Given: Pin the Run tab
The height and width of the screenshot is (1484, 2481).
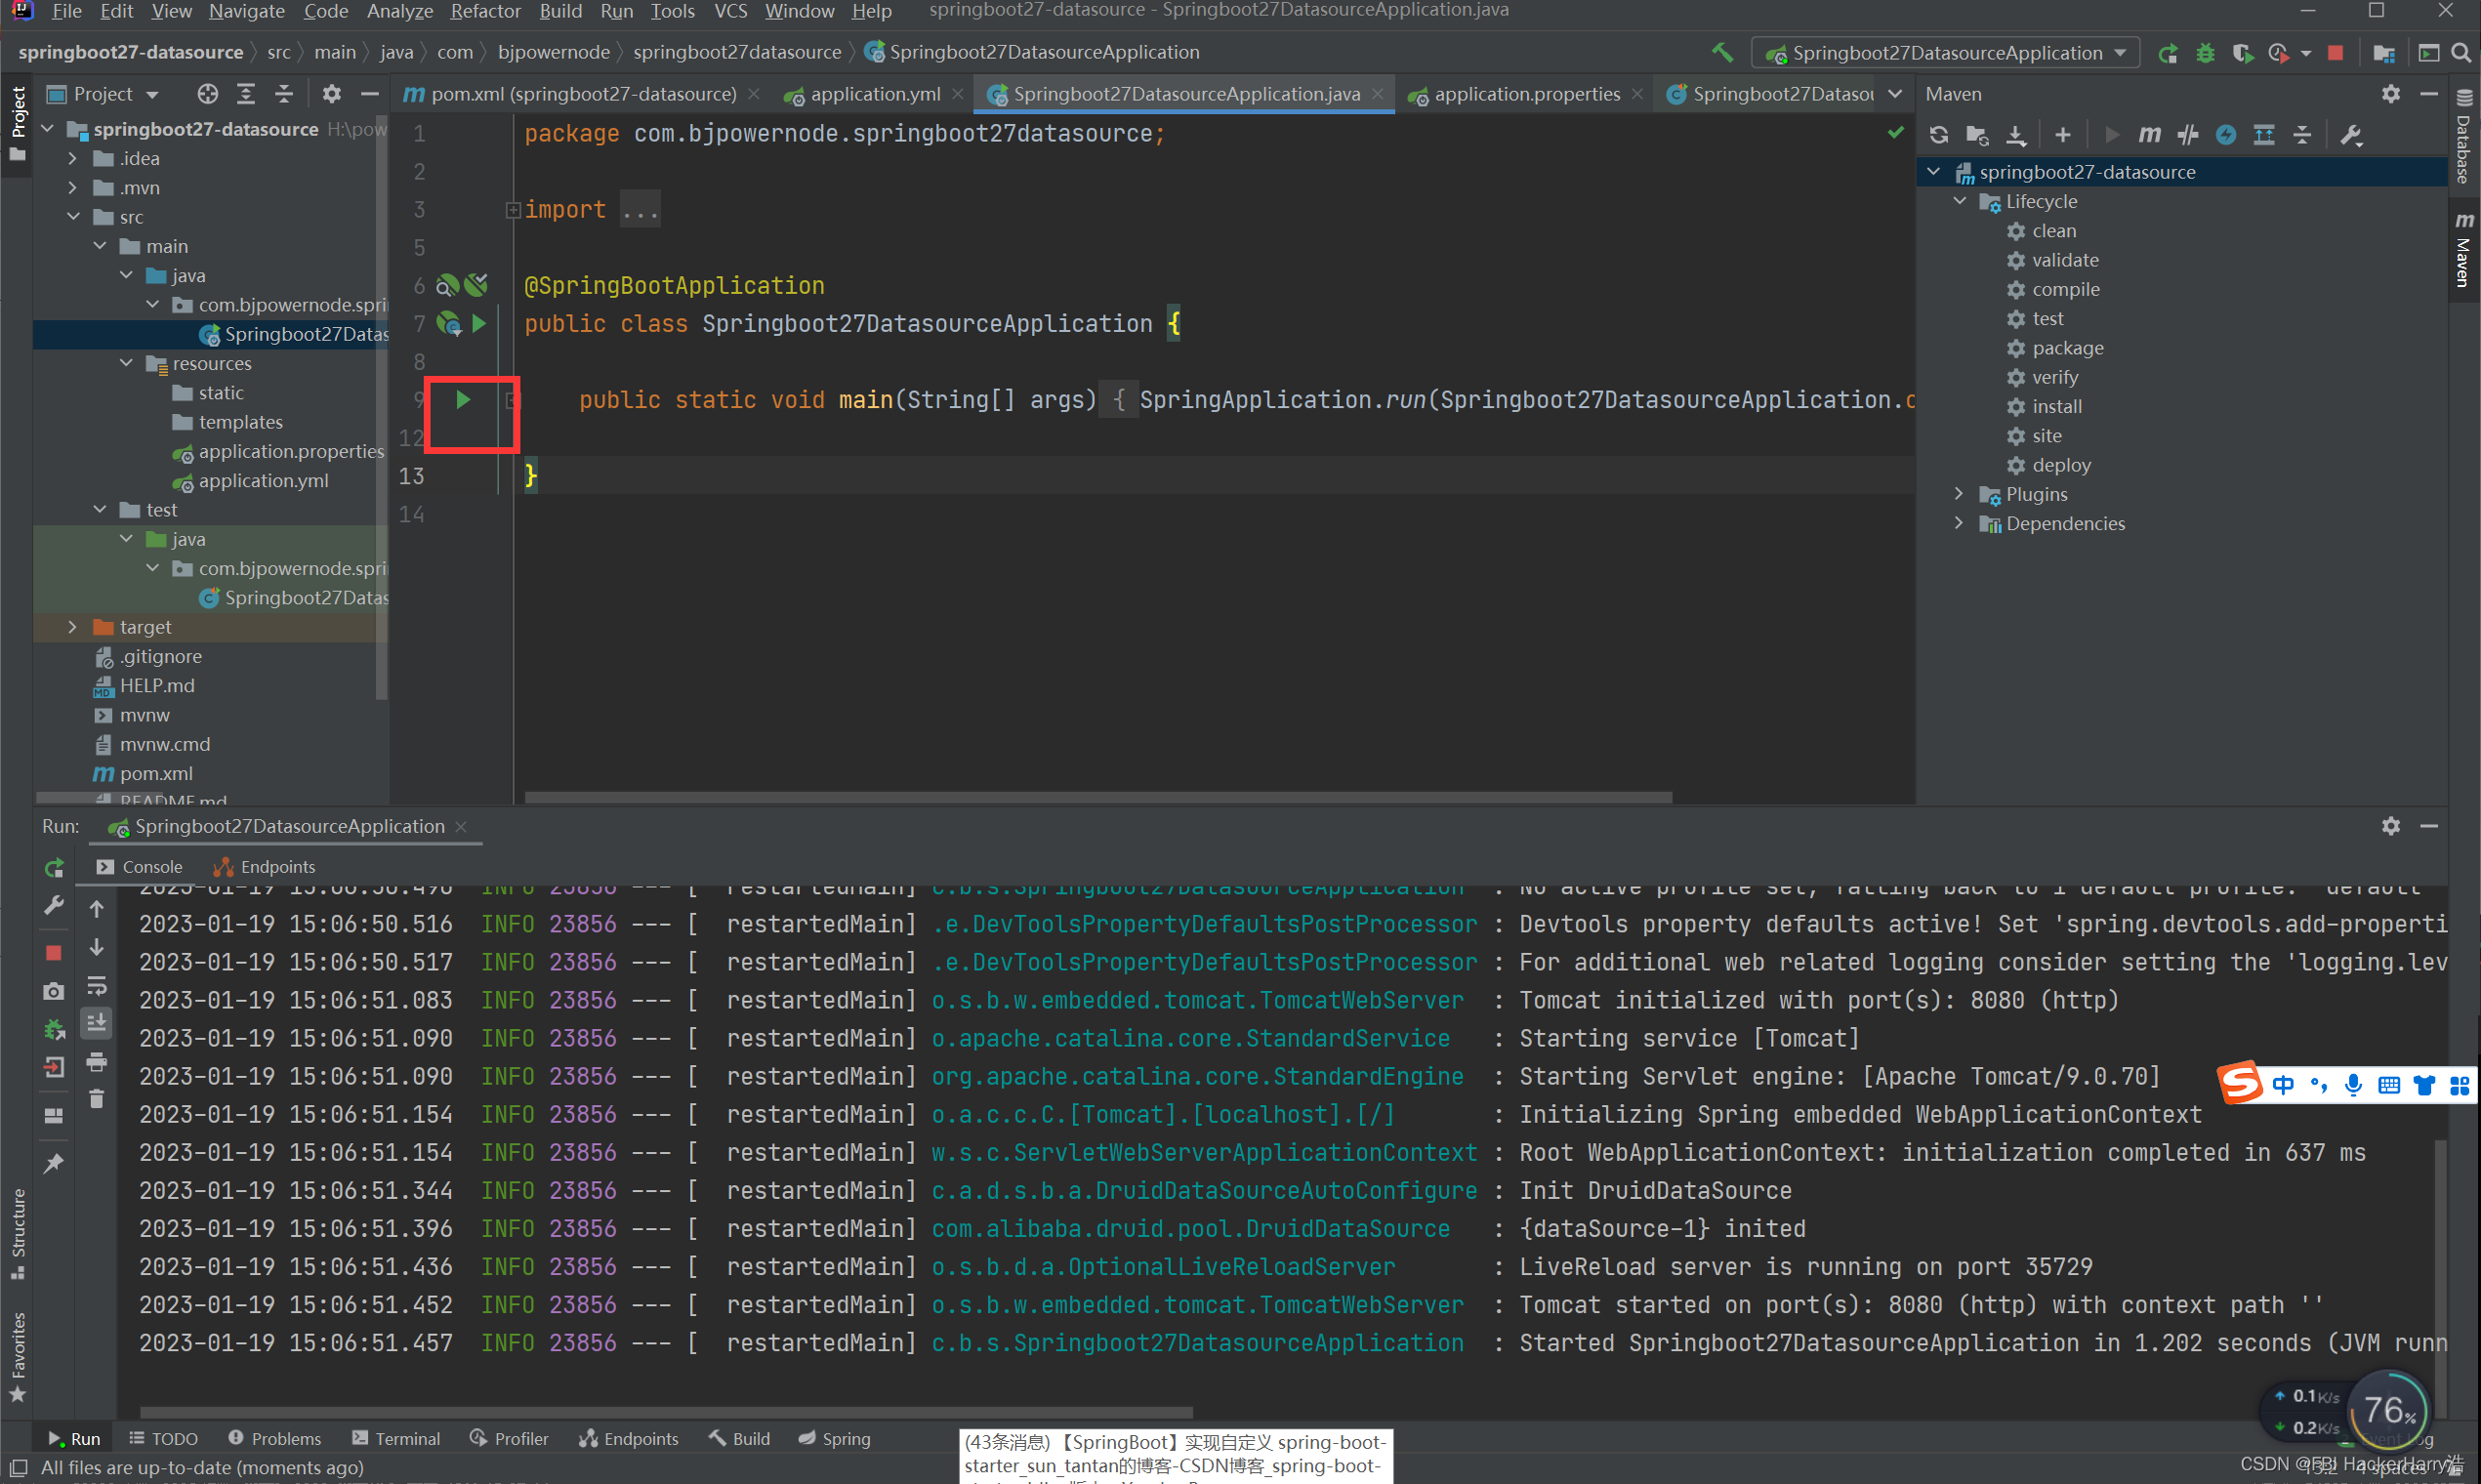Looking at the screenshot, I should pyautogui.click(x=54, y=1162).
